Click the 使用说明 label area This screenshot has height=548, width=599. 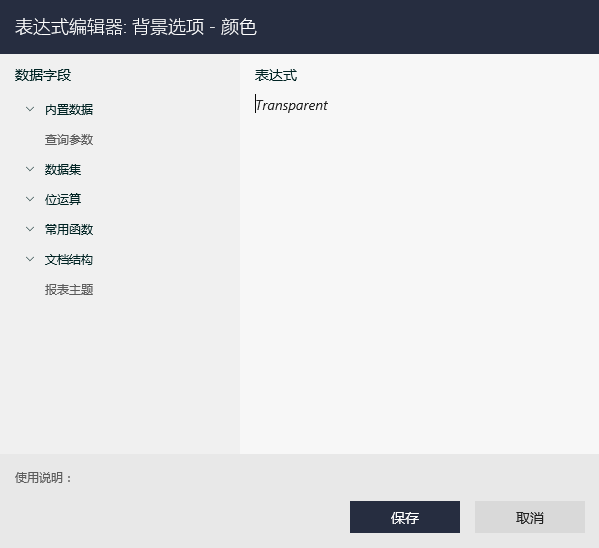(43, 477)
